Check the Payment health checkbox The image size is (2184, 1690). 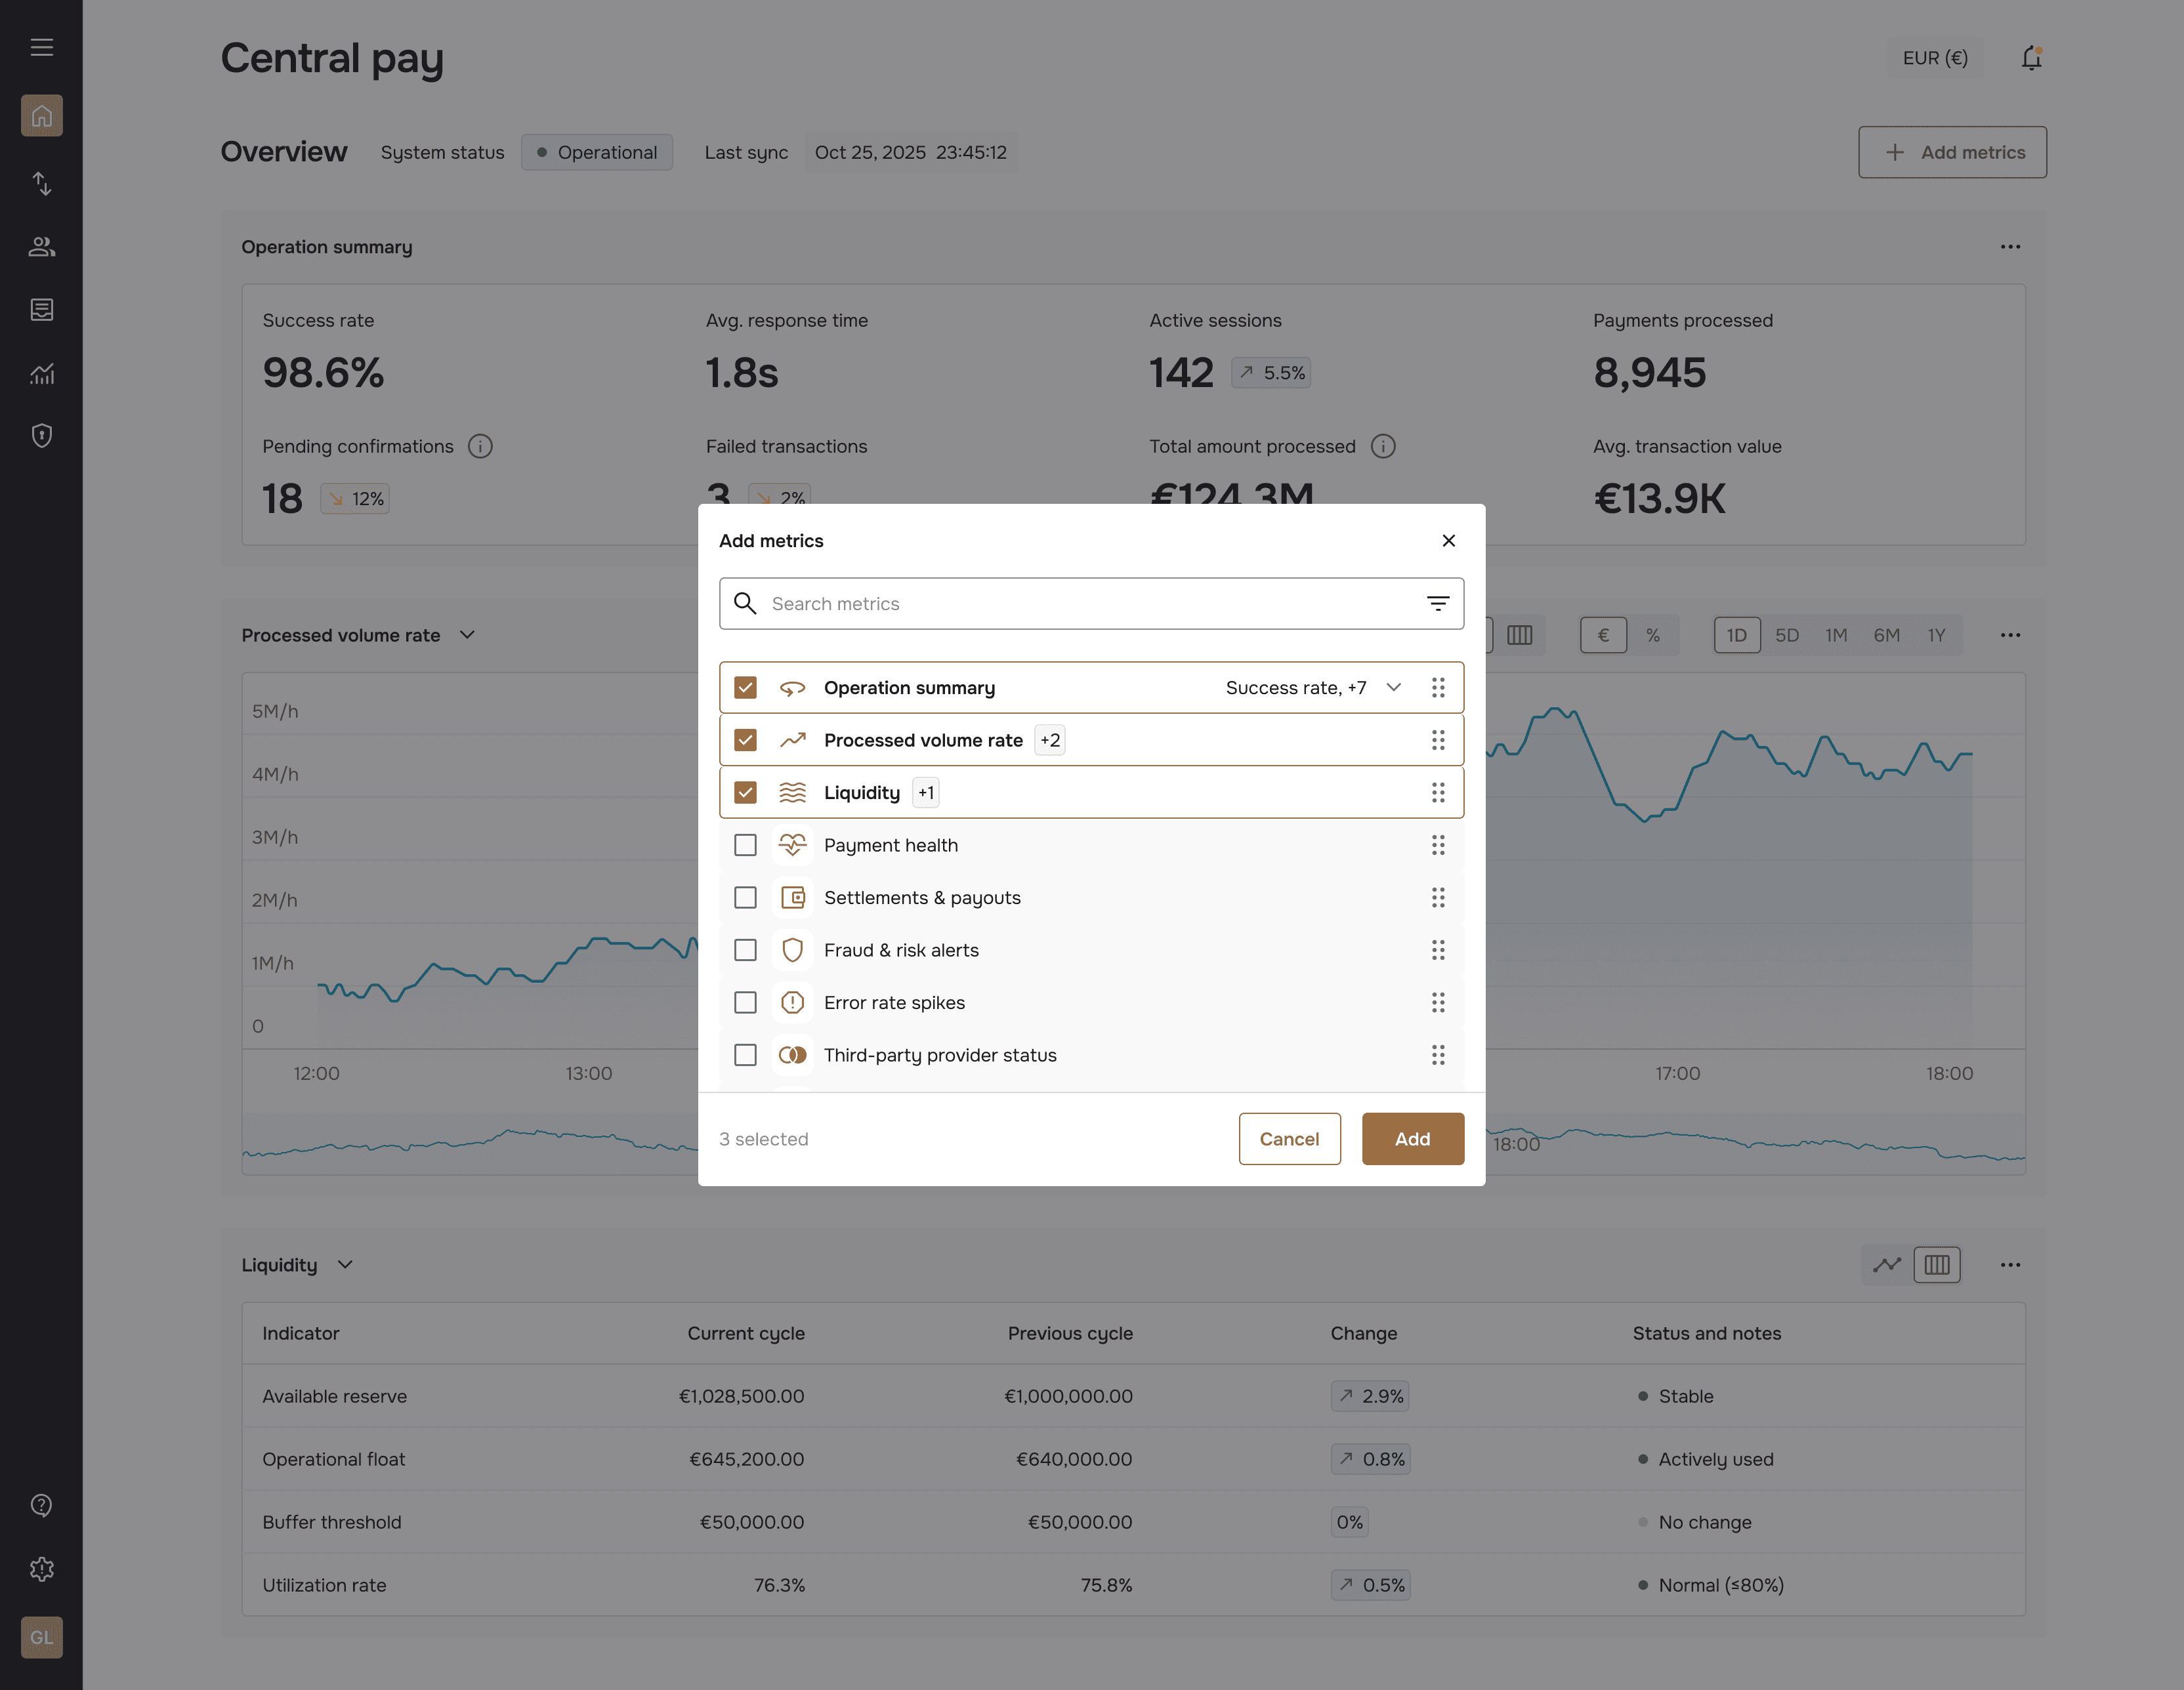(x=745, y=845)
